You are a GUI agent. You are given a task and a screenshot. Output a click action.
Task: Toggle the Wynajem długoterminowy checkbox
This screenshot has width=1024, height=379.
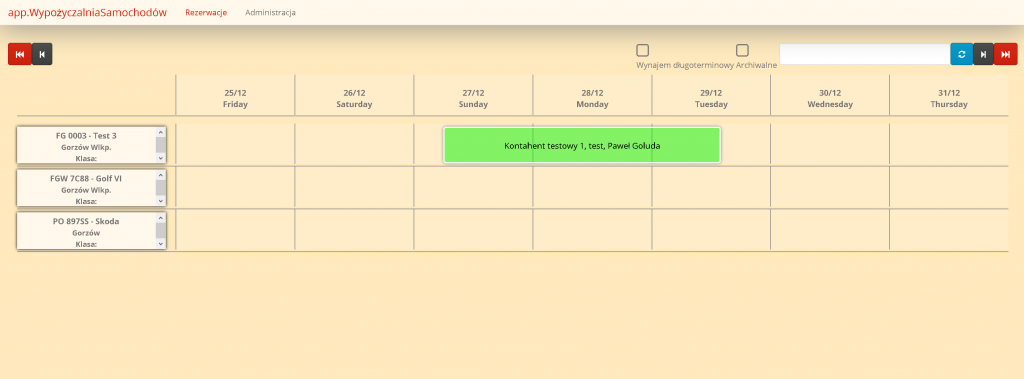643,50
